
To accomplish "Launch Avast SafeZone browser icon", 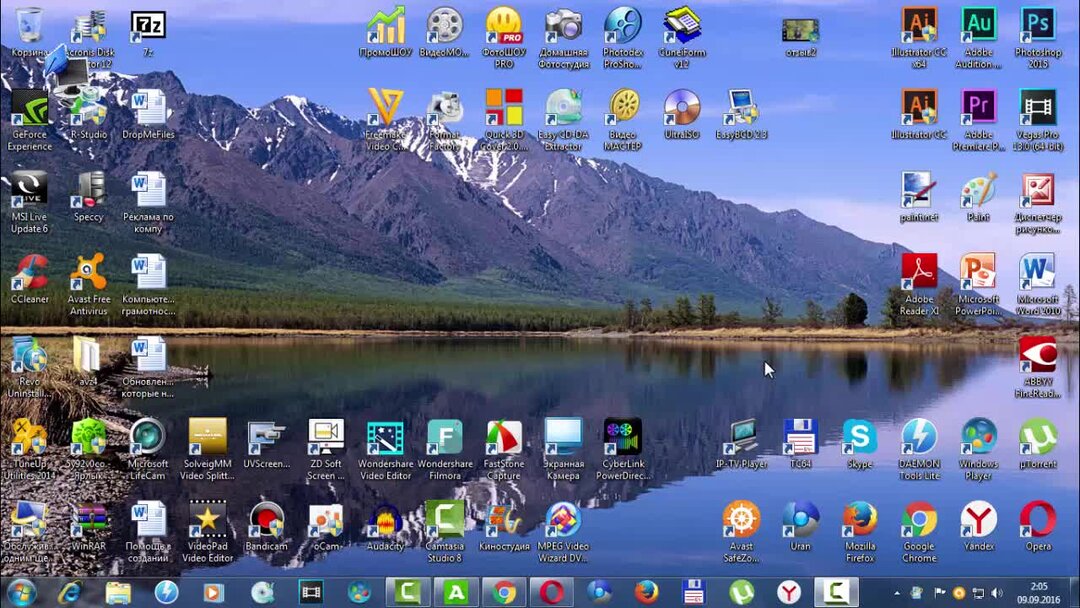I will 741,532.
